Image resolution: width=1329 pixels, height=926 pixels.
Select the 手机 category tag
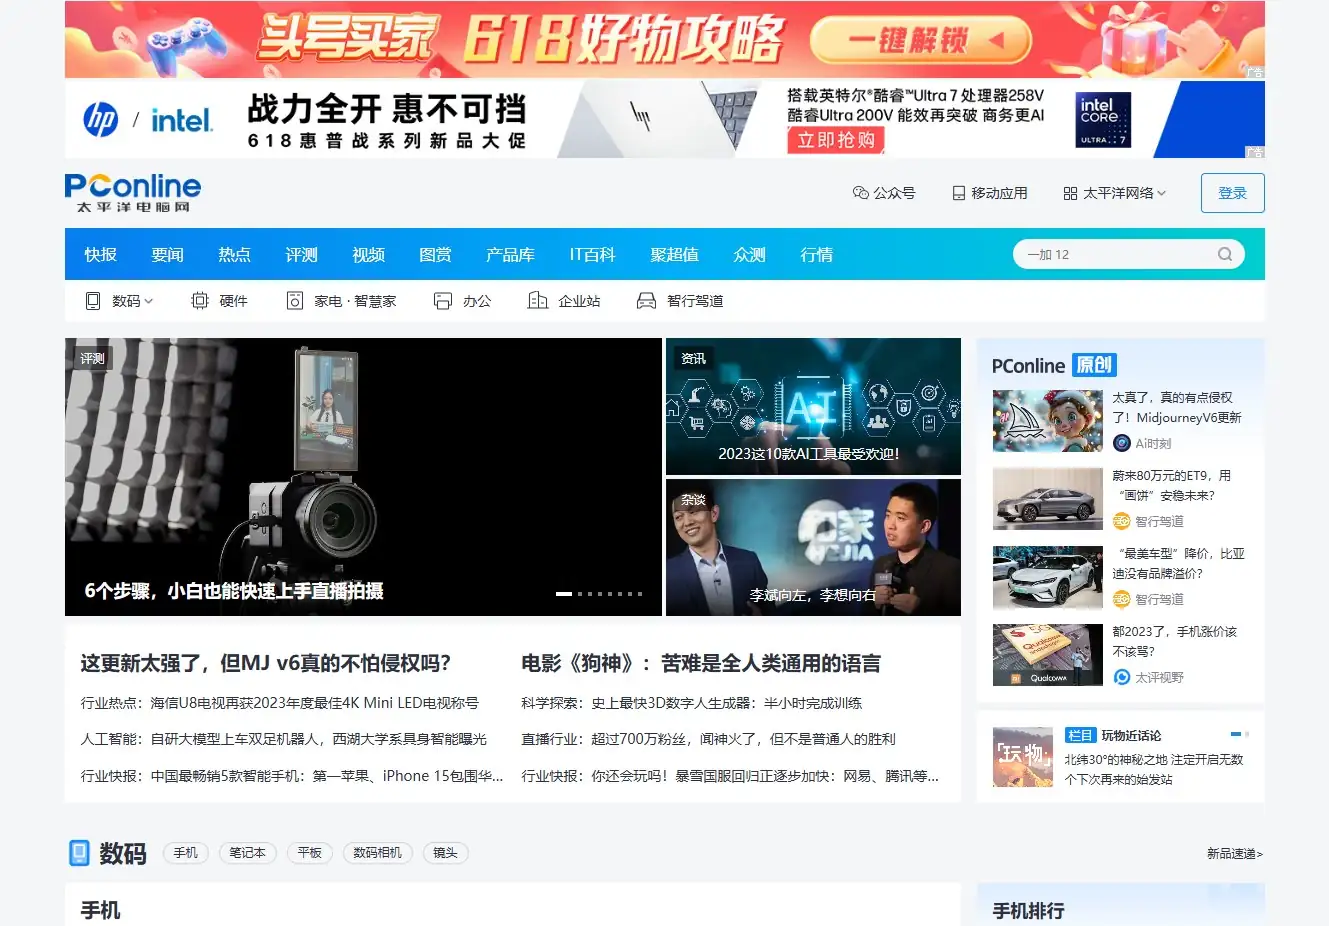[186, 853]
